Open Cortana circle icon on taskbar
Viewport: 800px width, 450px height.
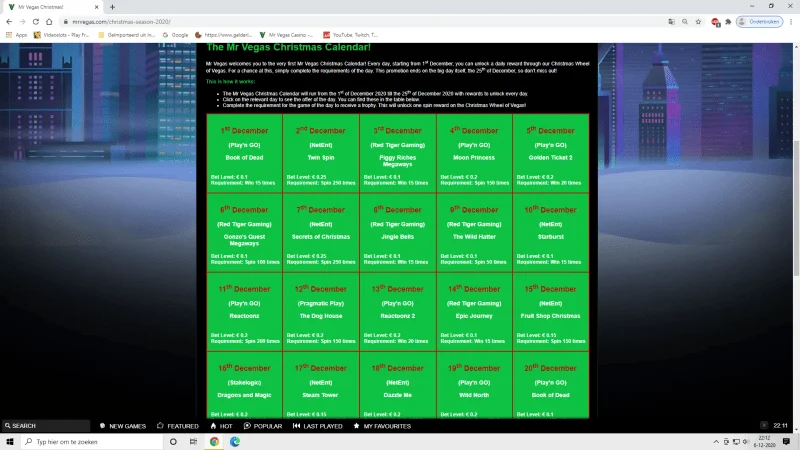pyautogui.click(x=173, y=441)
